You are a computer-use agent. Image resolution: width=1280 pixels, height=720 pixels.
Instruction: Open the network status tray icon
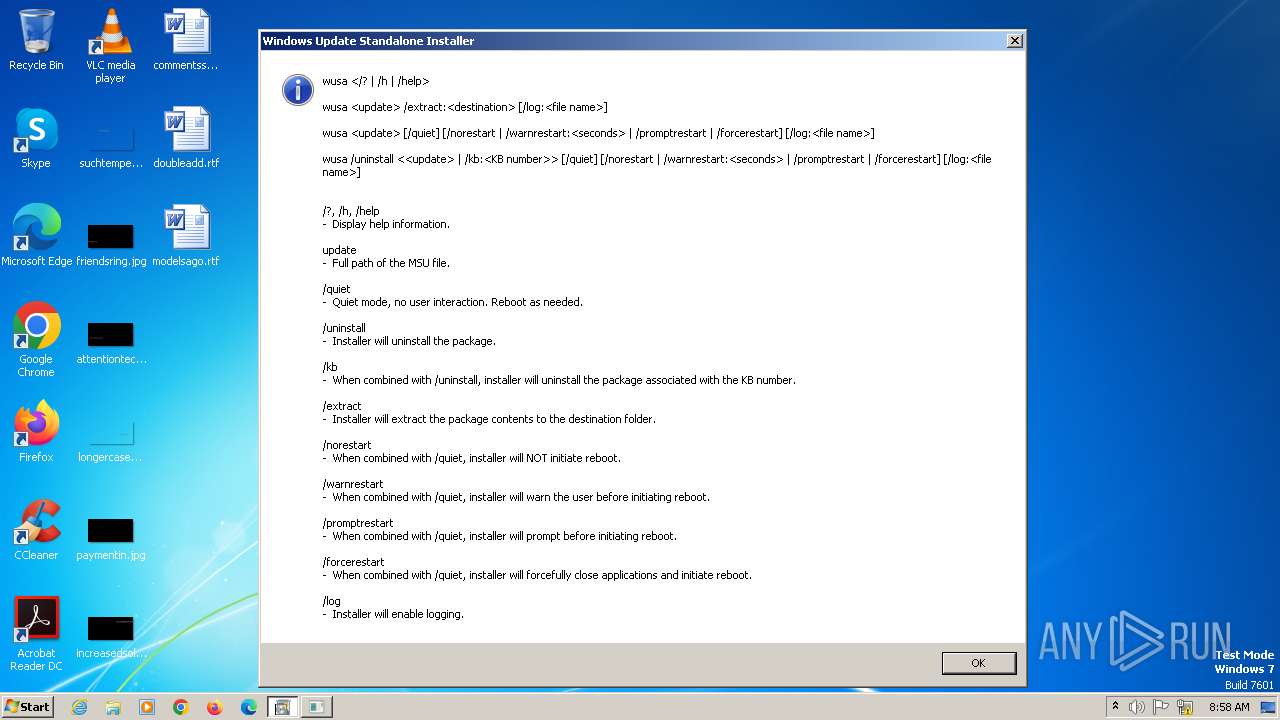point(1186,707)
